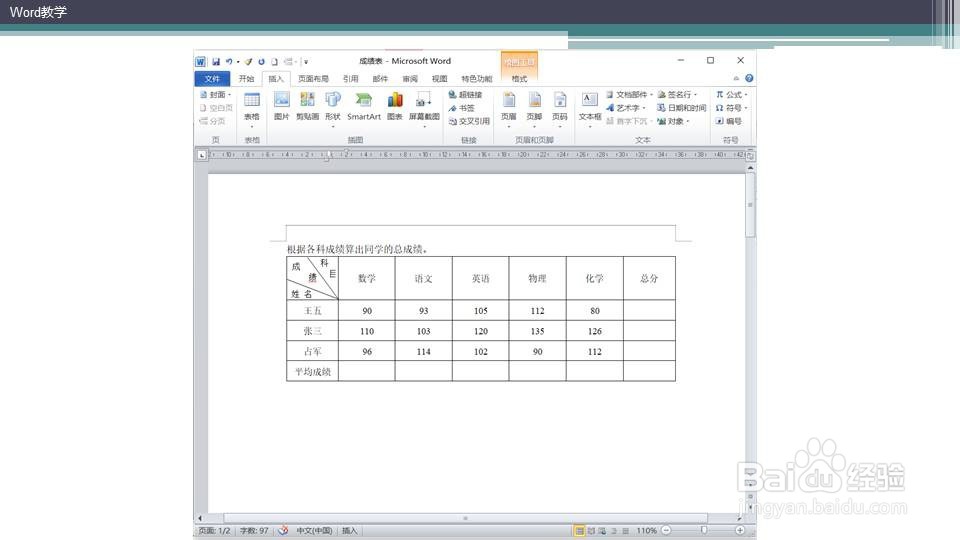Screen dimensions: 960x540
Task: Open the dropdown arrow next to Undo
Action: coord(238,62)
